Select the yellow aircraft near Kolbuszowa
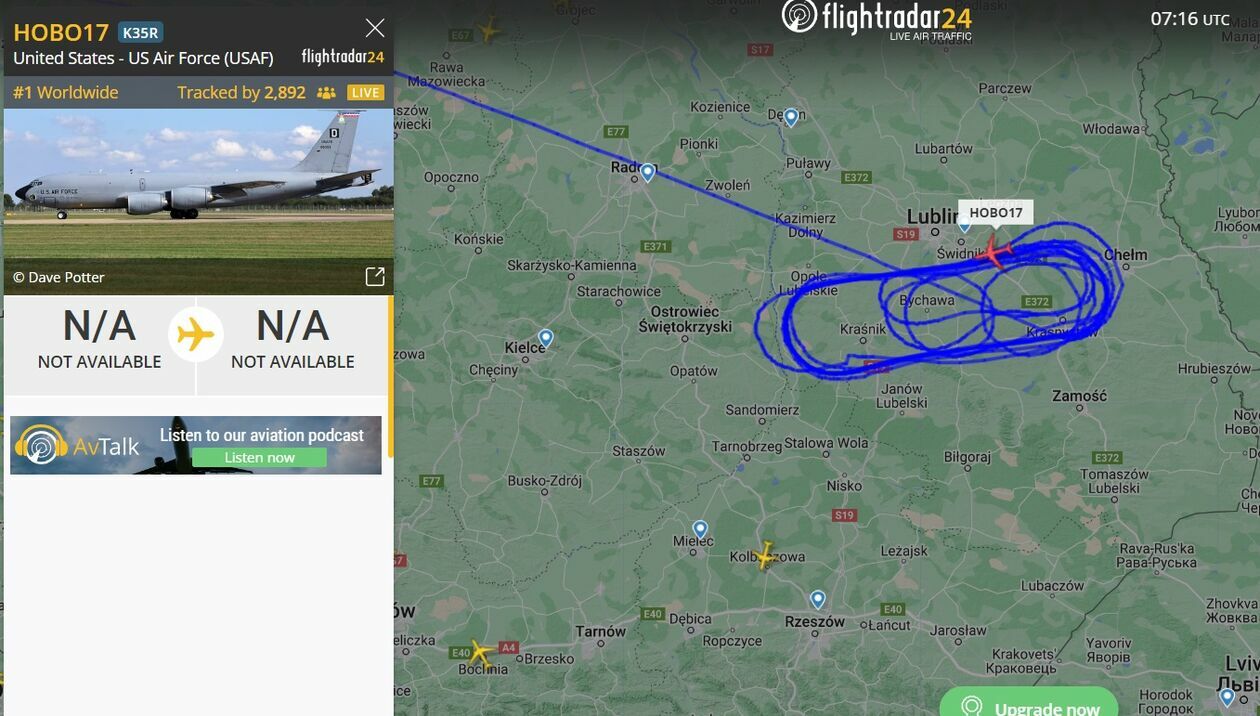Image resolution: width=1260 pixels, height=716 pixels. 766,555
